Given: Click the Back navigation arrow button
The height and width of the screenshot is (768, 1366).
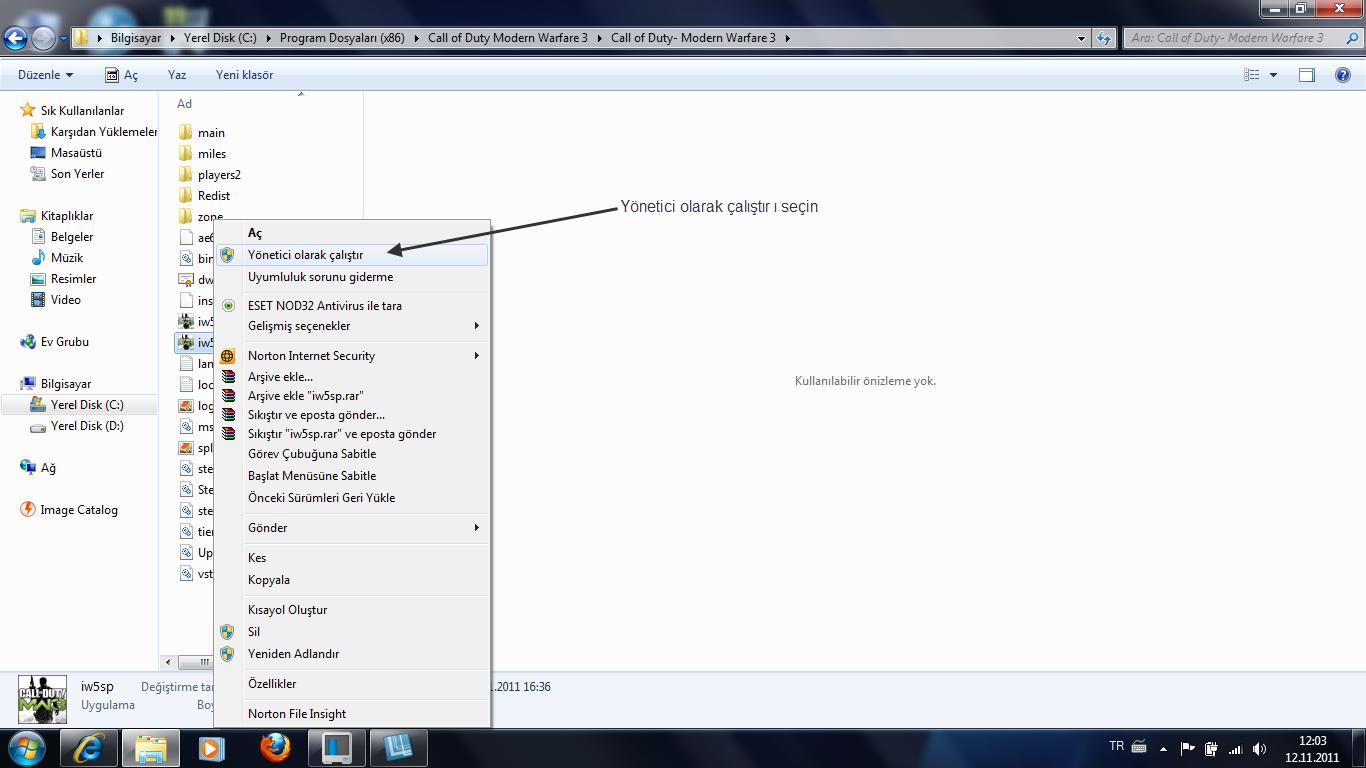Looking at the screenshot, I should point(15,38).
